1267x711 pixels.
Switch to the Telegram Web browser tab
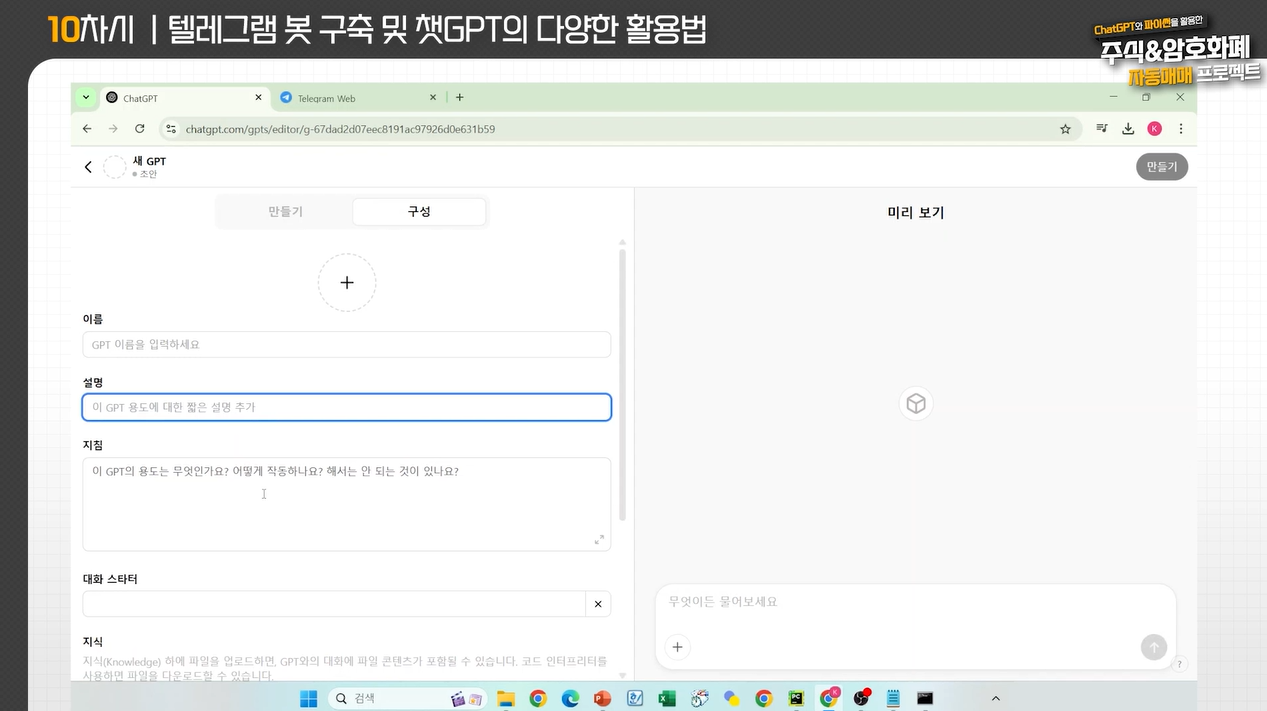click(357, 98)
